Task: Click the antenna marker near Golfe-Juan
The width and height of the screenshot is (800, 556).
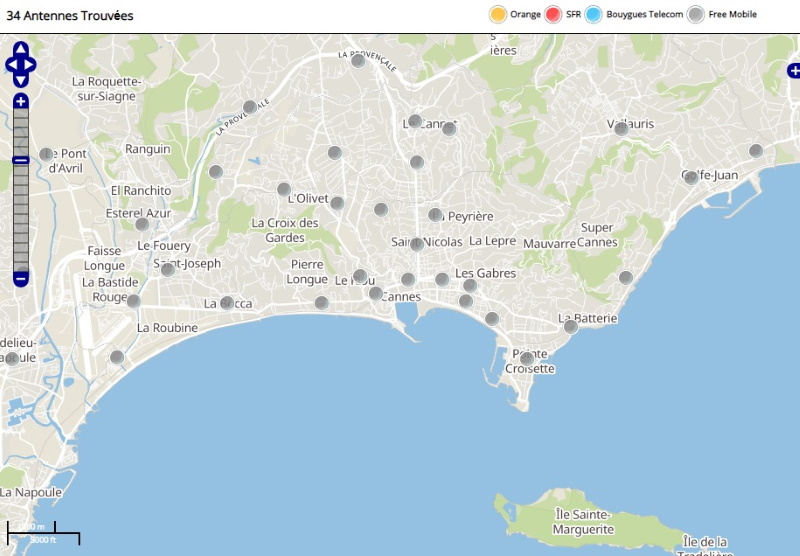Action: click(691, 178)
